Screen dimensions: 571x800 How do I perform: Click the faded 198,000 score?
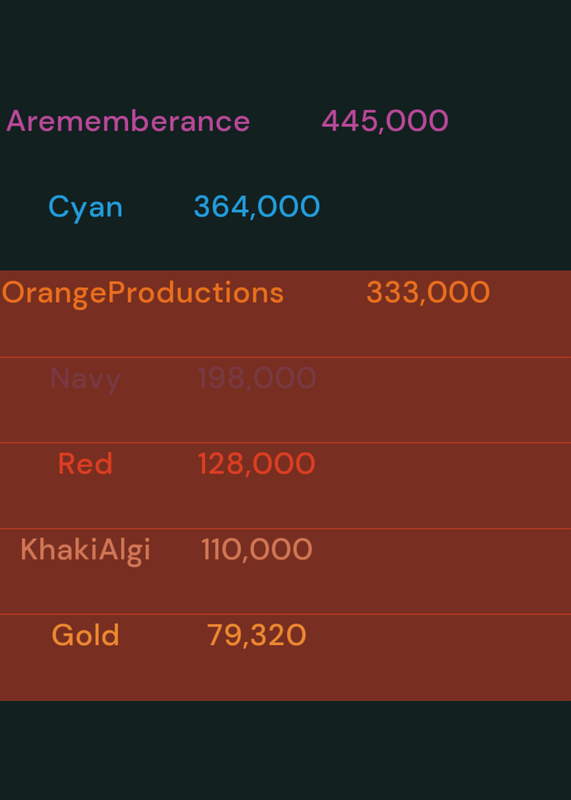pyautogui.click(x=257, y=379)
